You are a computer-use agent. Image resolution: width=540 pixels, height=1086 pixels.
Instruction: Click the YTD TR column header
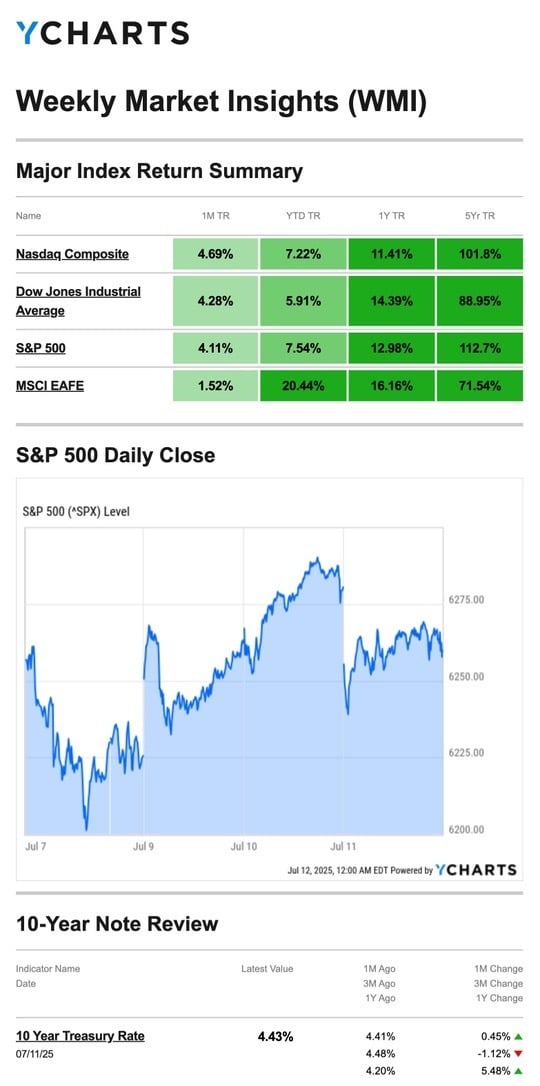point(303,216)
